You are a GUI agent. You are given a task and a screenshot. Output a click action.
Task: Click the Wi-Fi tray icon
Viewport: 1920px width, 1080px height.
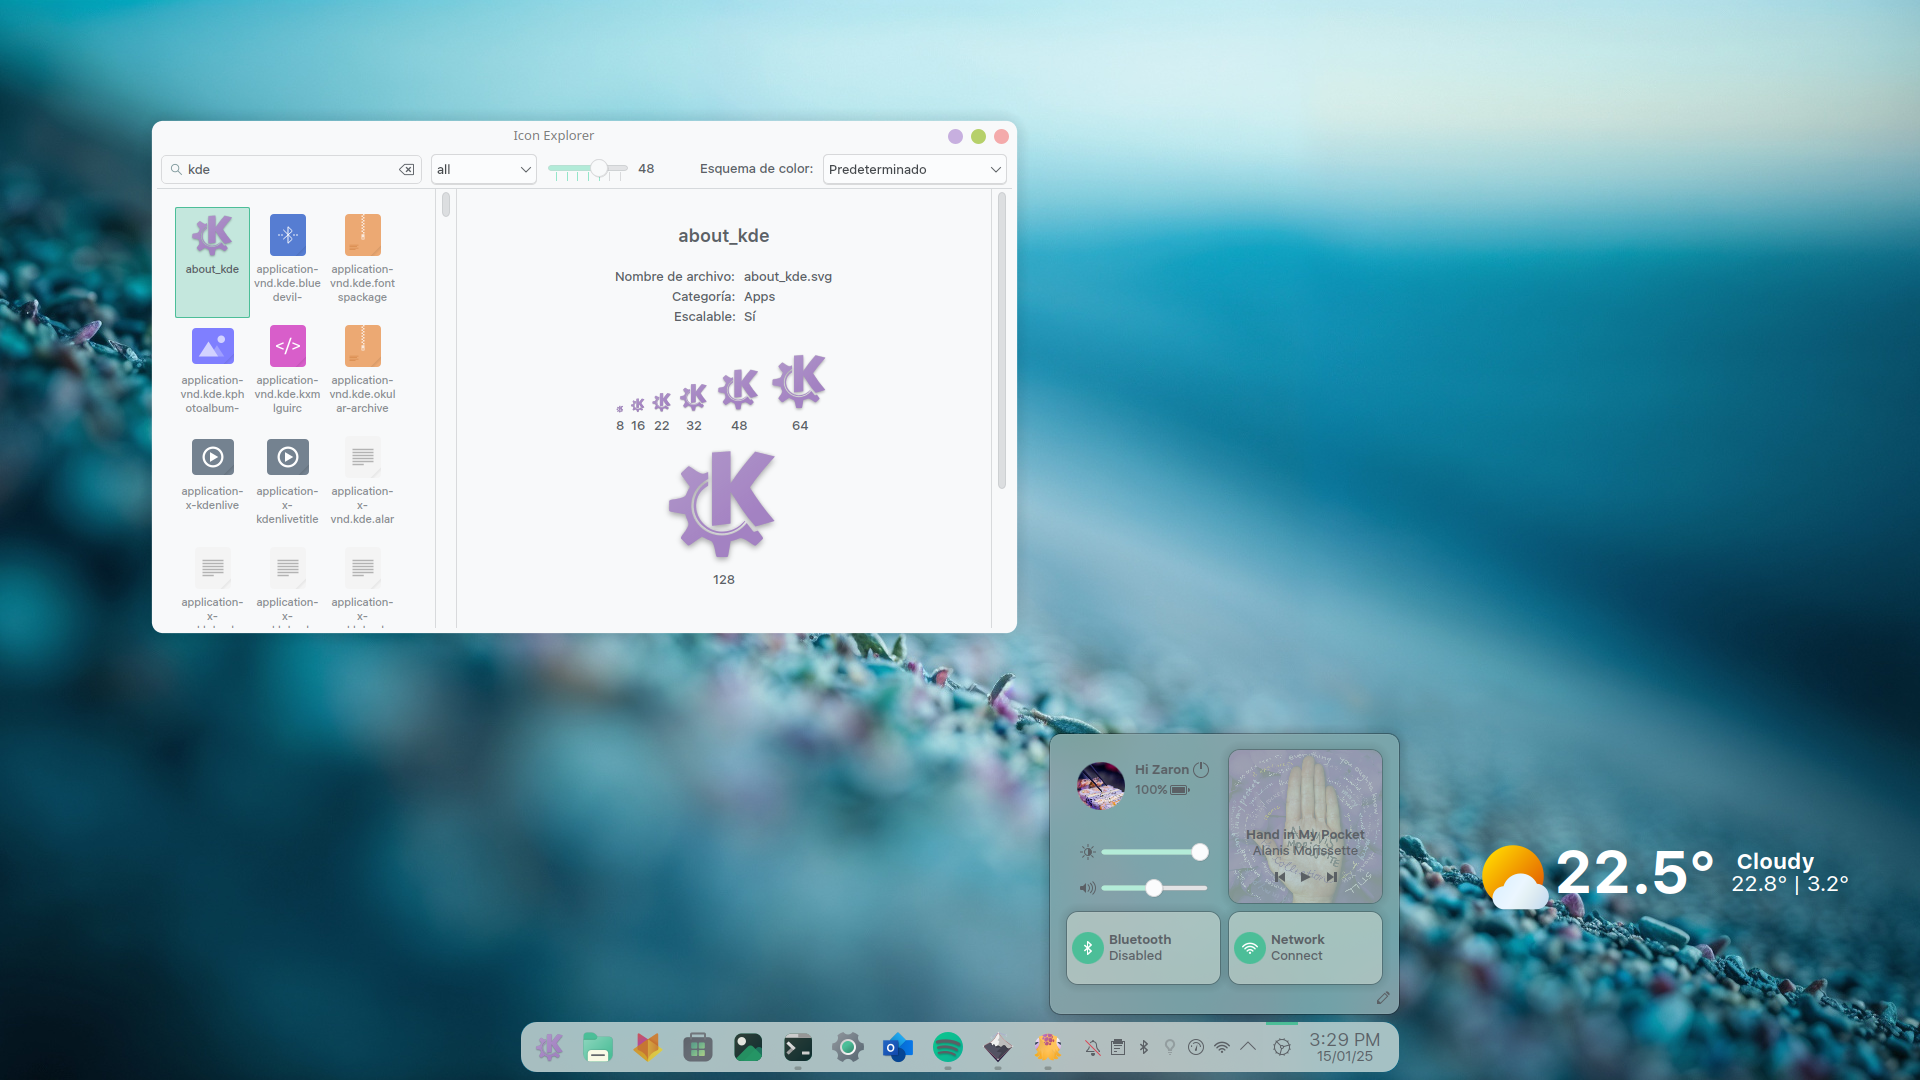pos(1222,1047)
